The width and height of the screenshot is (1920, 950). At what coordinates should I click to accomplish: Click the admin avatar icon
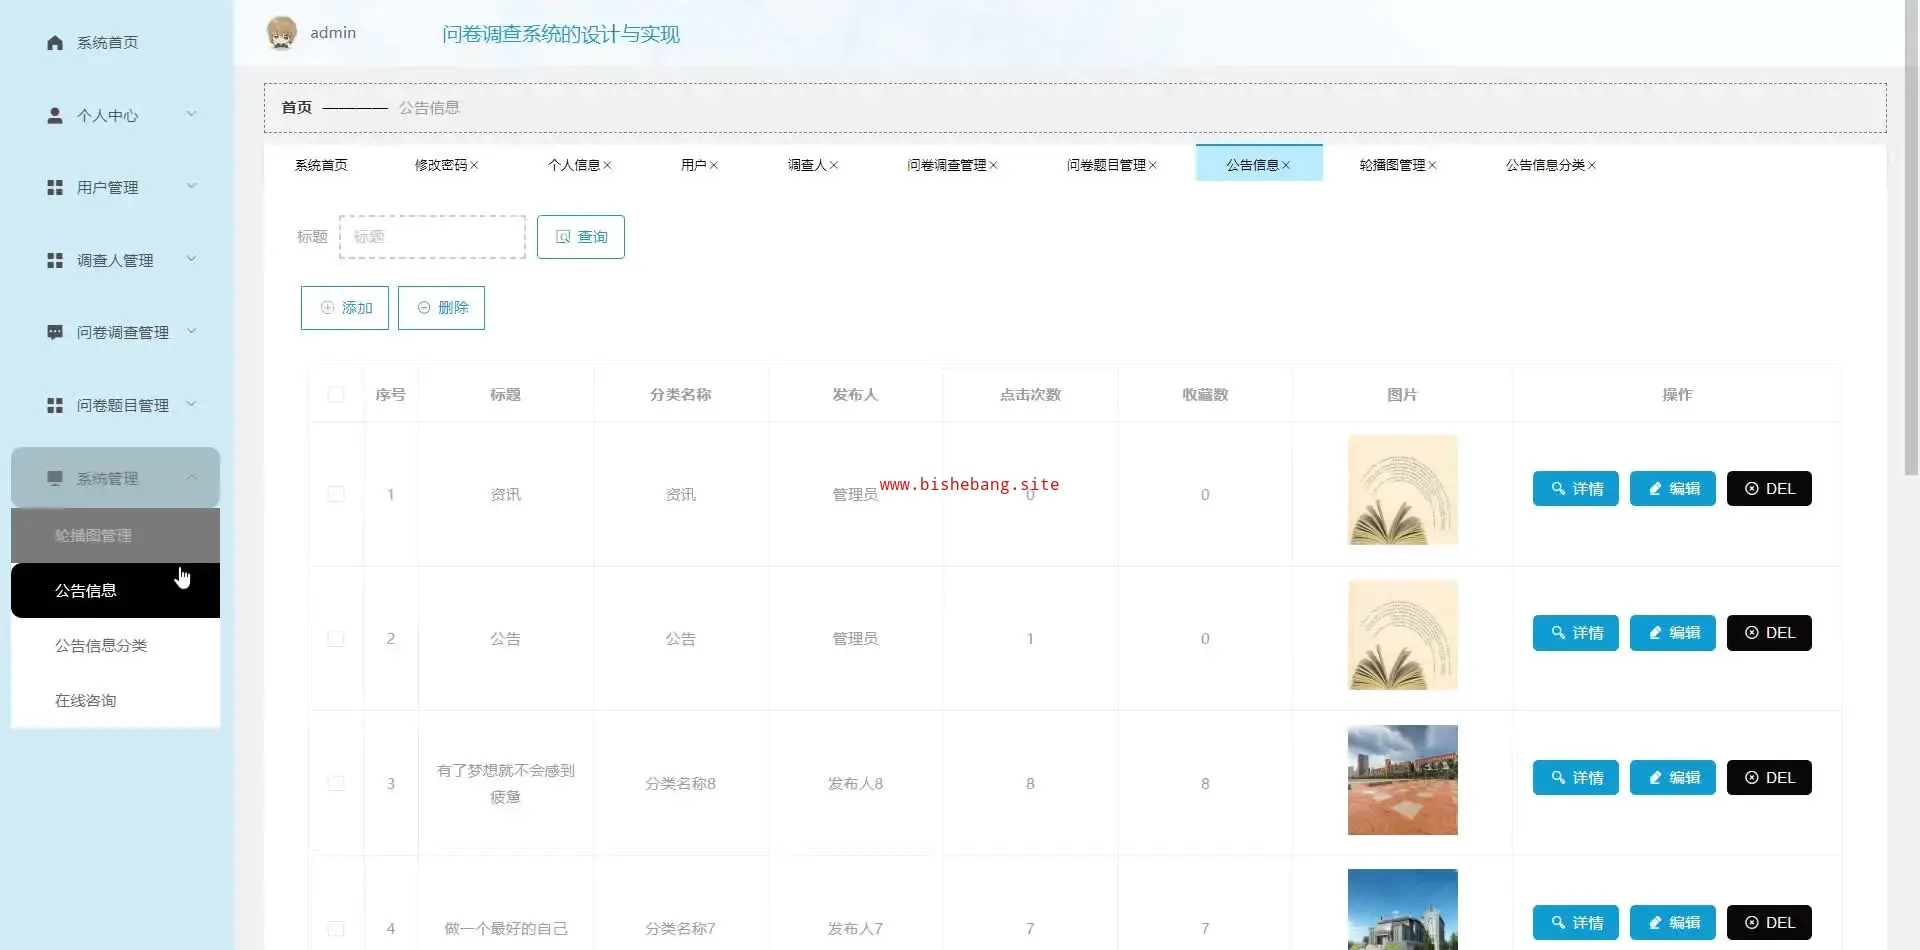coord(282,33)
